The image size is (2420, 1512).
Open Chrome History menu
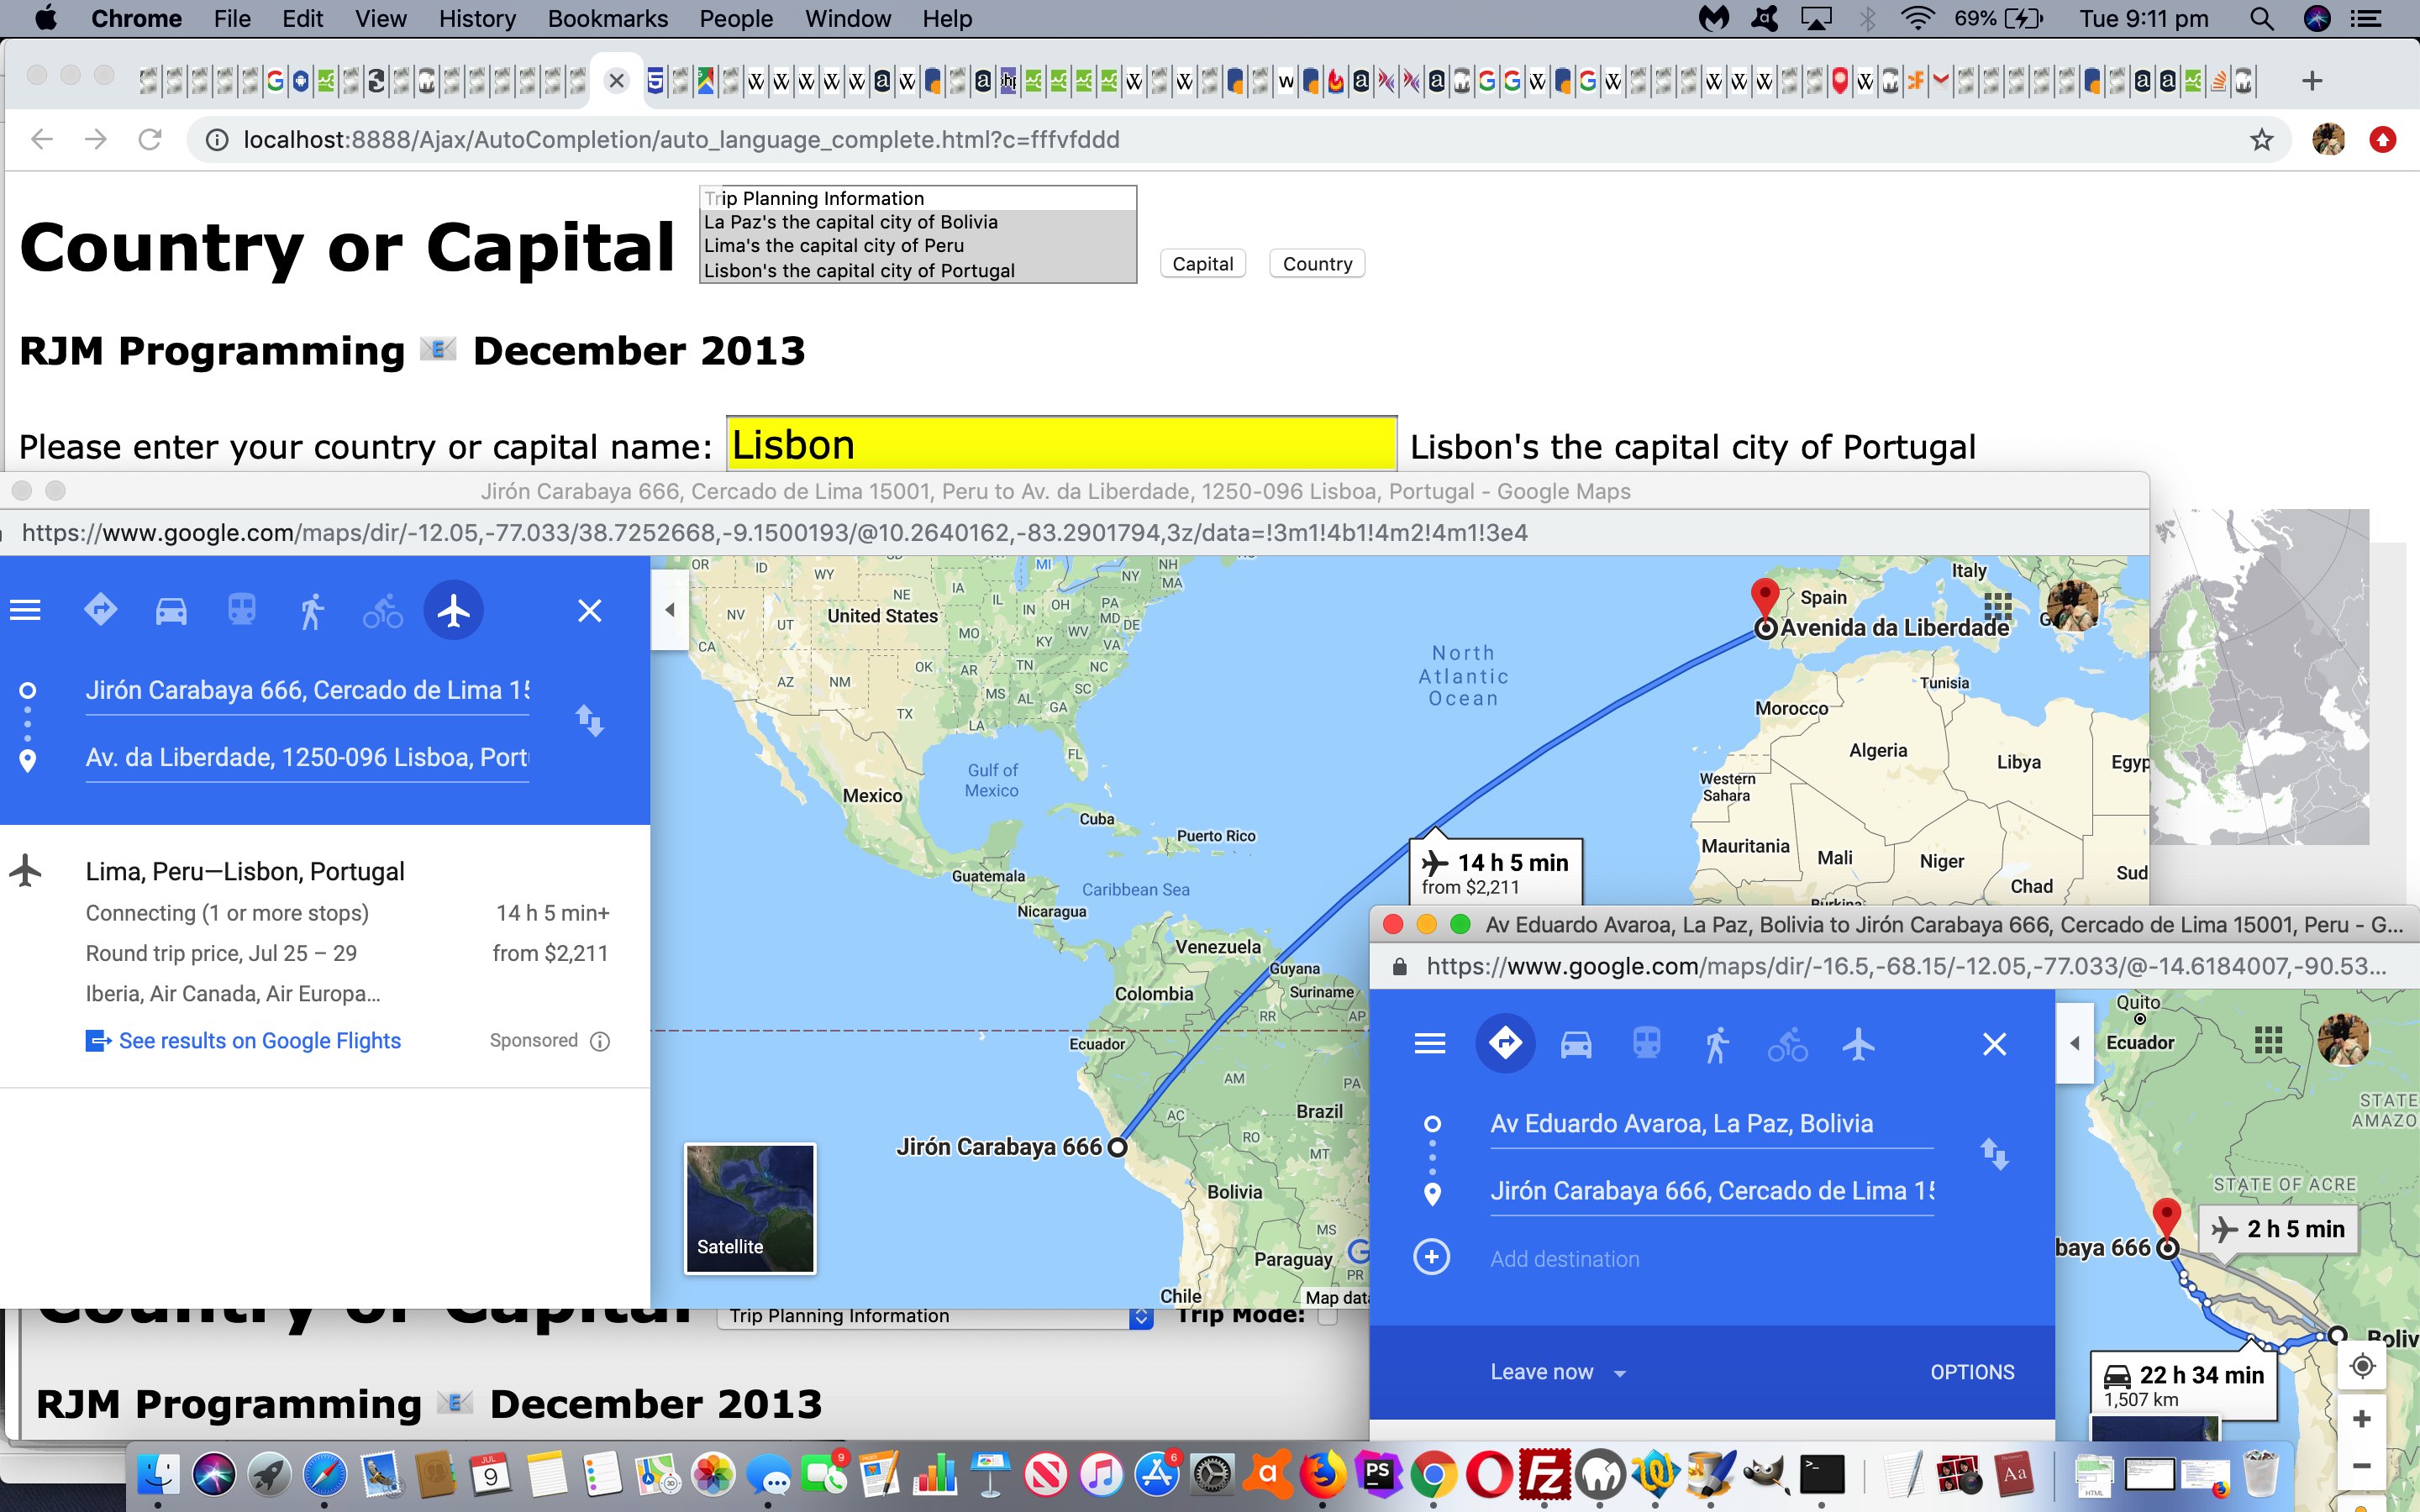point(477,19)
